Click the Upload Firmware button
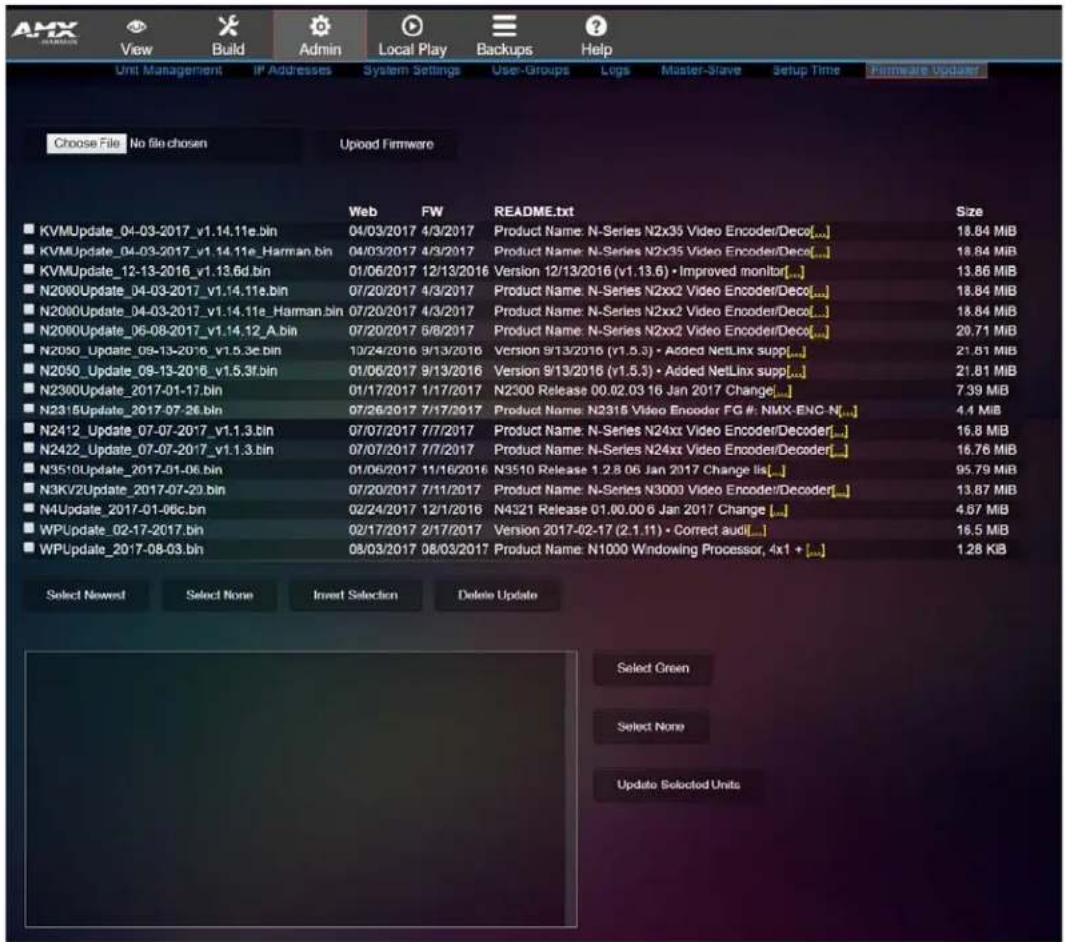The width and height of the screenshot is (1065, 942). pos(386,144)
